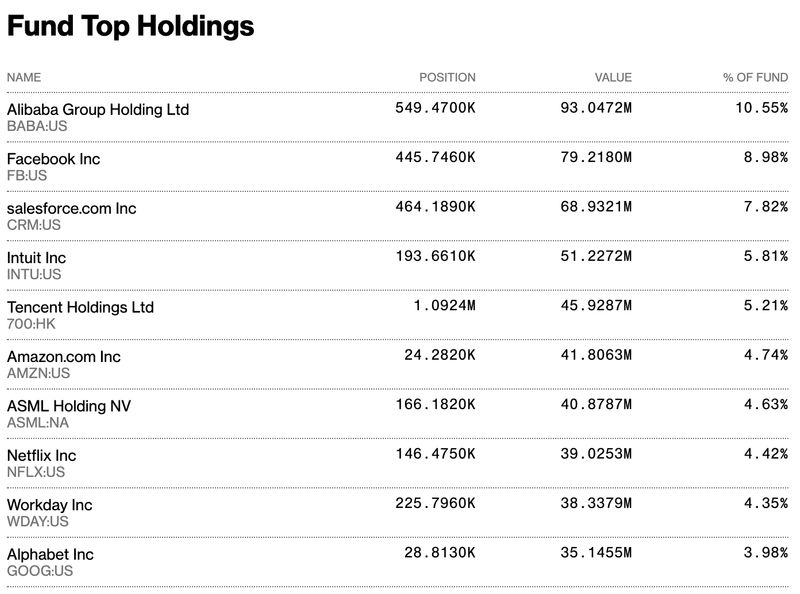Open the Workday Inc holding

point(50,505)
